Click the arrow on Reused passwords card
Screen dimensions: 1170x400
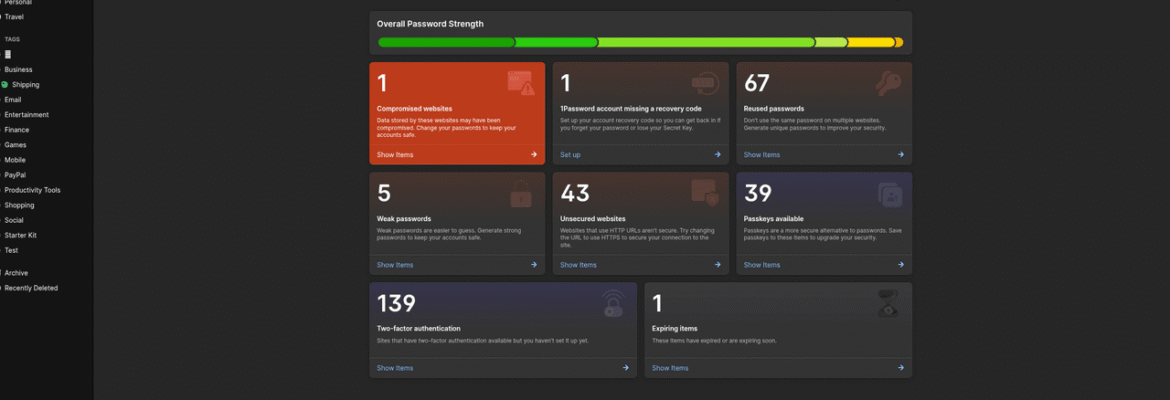pos(900,155)
